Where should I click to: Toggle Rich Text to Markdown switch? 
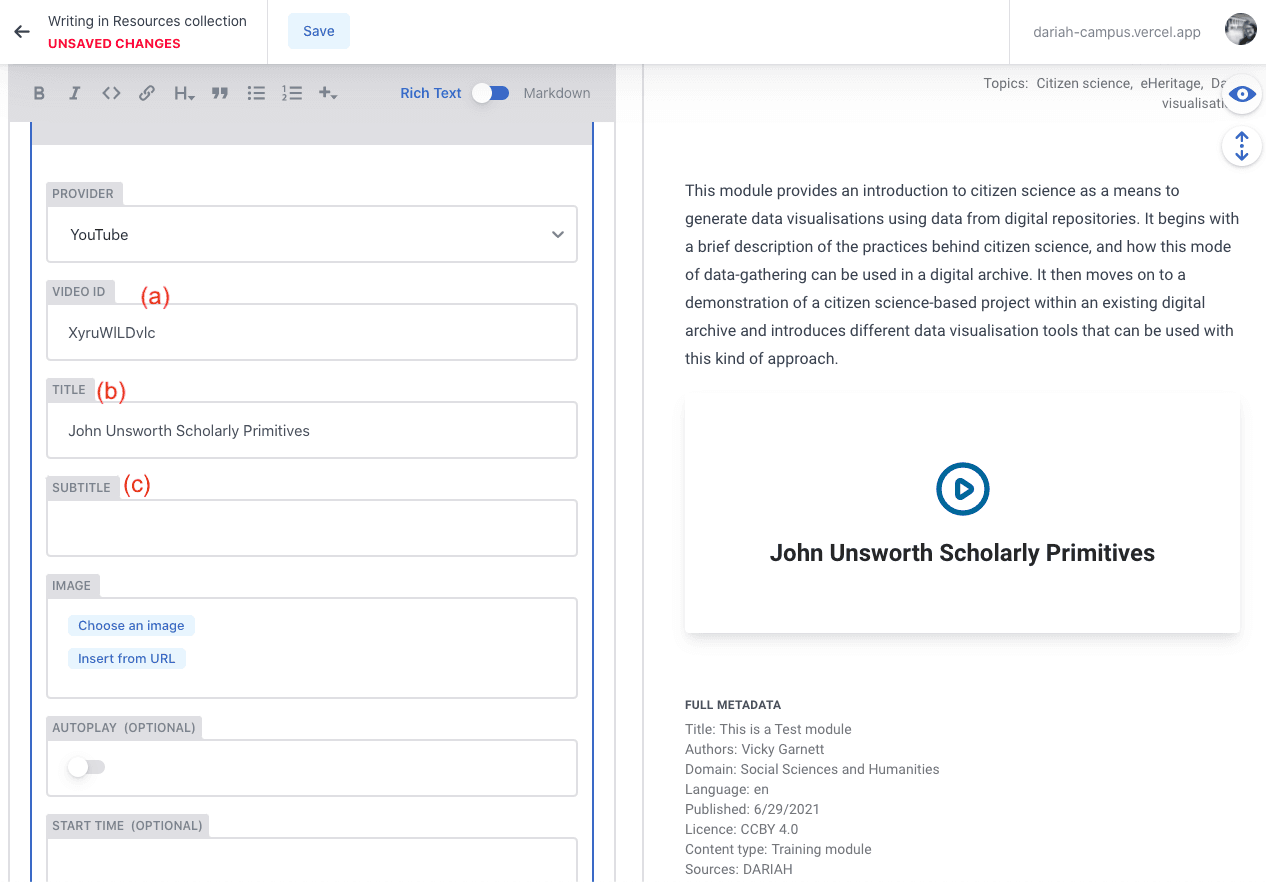(491, 93)
